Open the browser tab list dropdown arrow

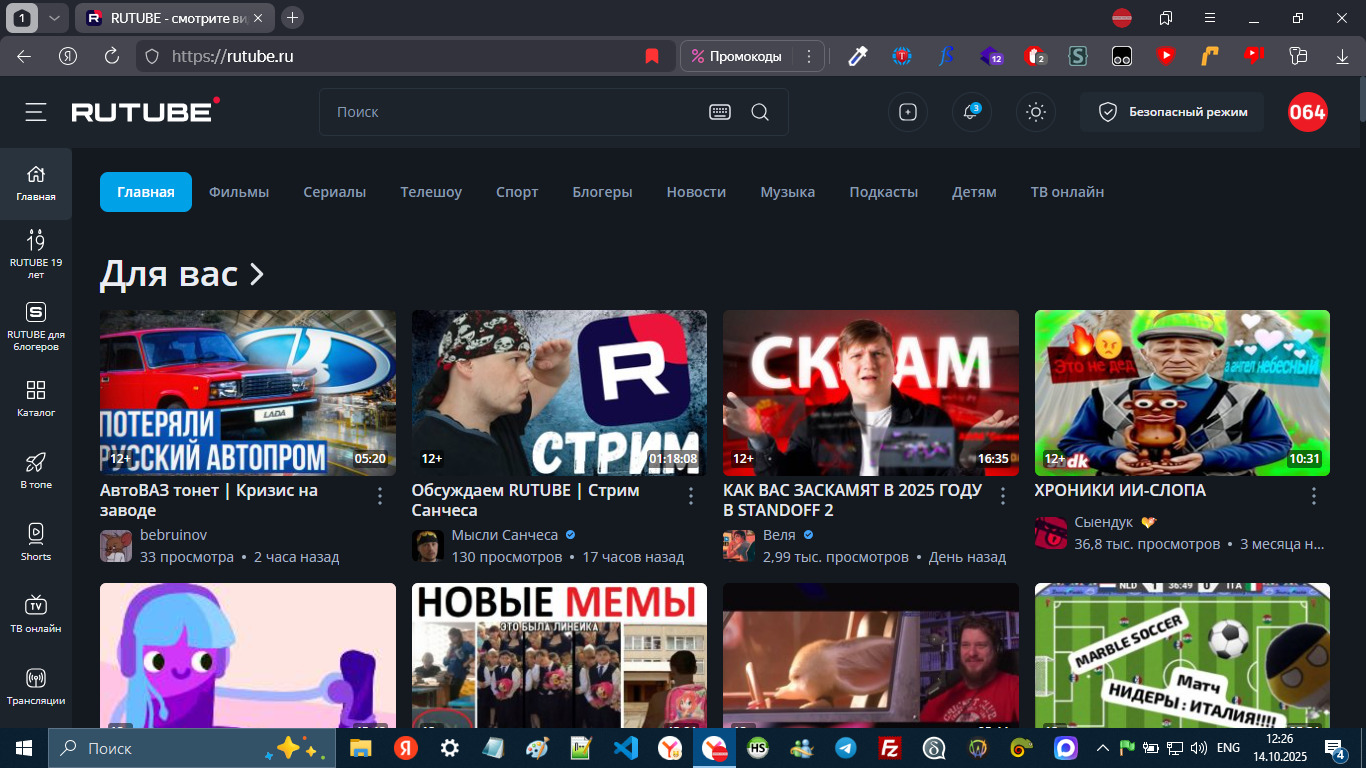(54, 17)
